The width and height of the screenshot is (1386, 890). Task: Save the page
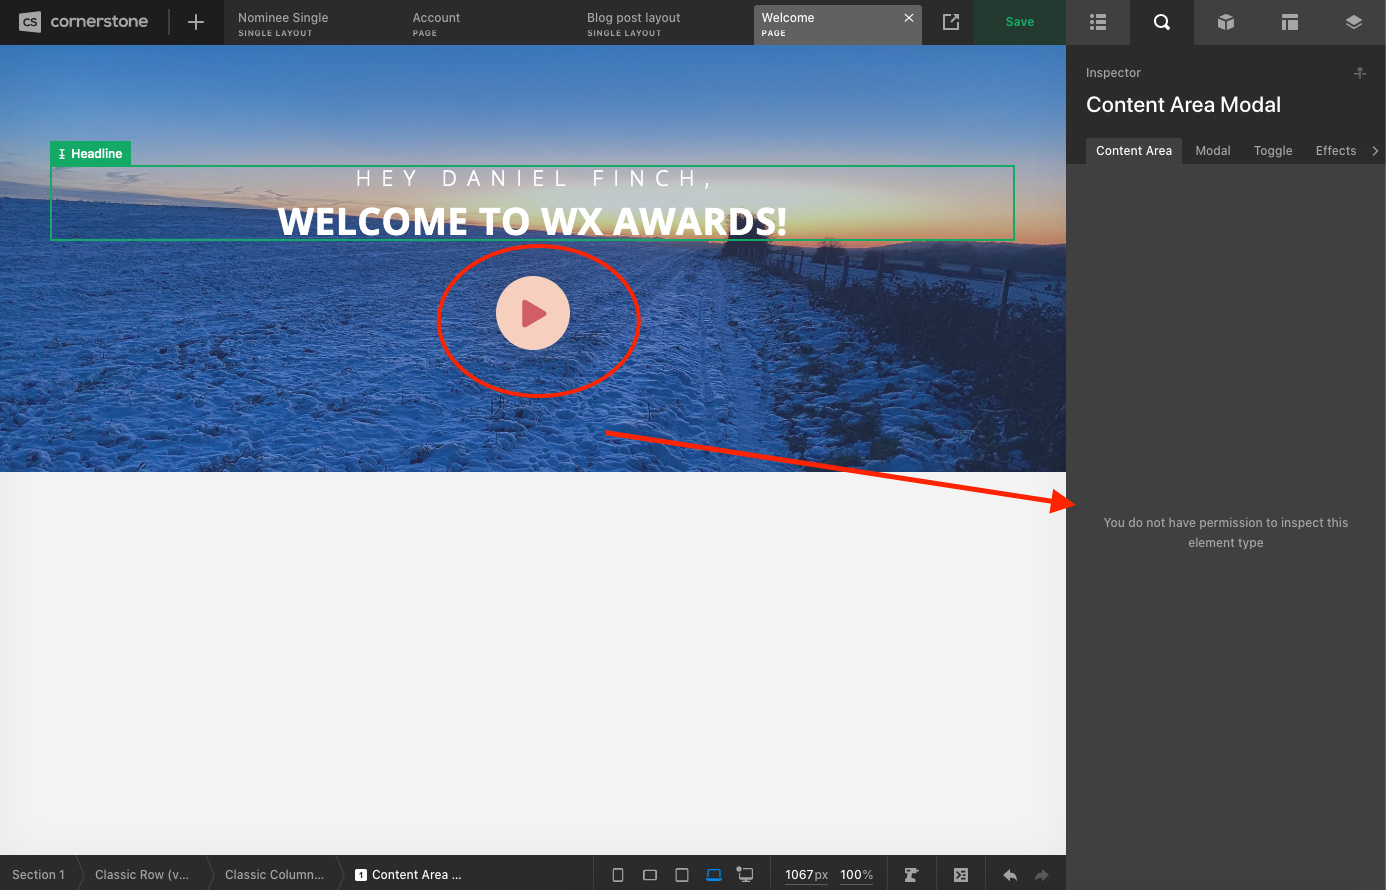1019,22
